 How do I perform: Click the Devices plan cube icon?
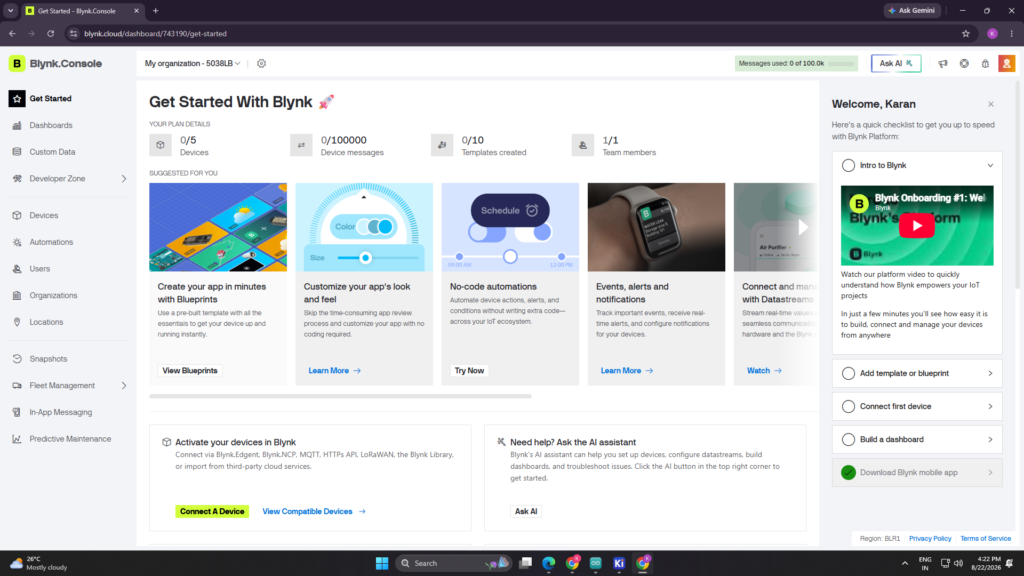click(160, 145)
